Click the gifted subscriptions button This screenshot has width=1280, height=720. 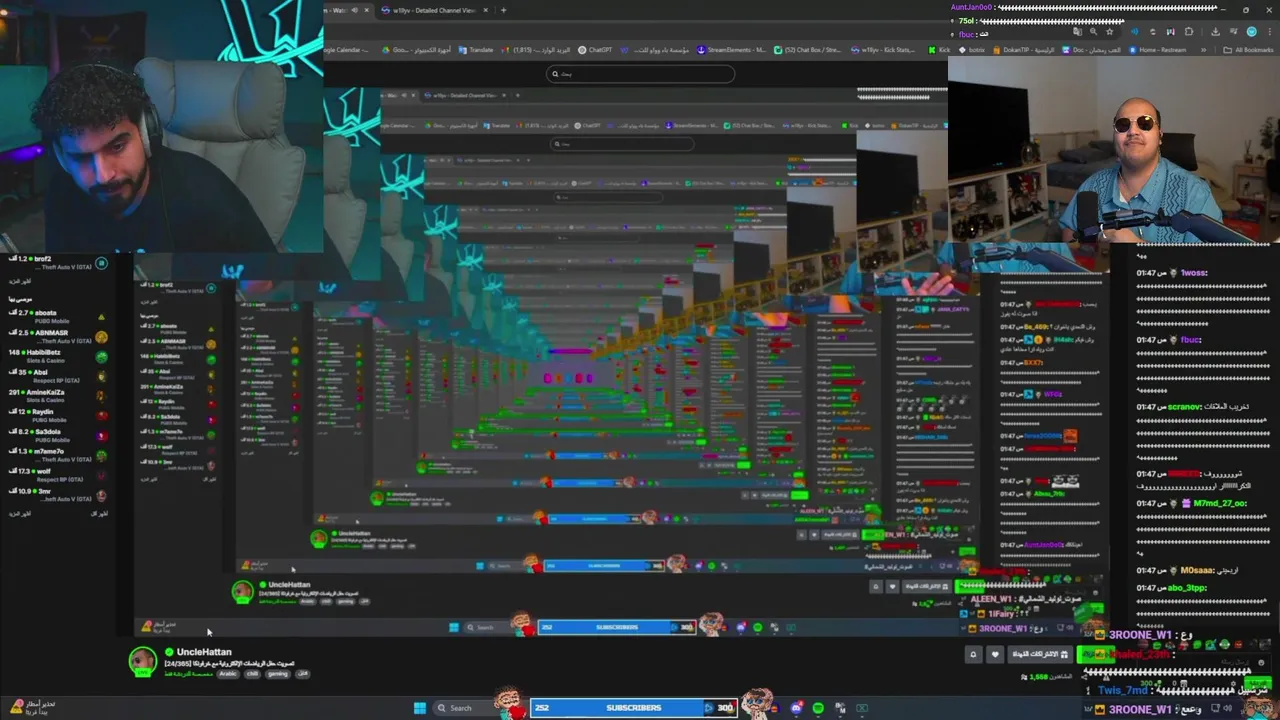pyautogui.click(x=1040, y=655)
